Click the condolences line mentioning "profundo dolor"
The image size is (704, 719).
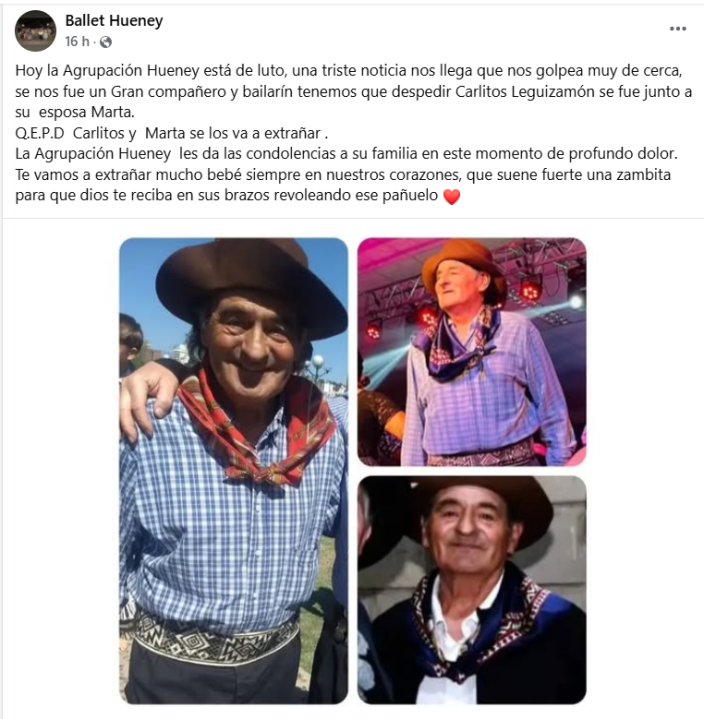pos(346,154)
